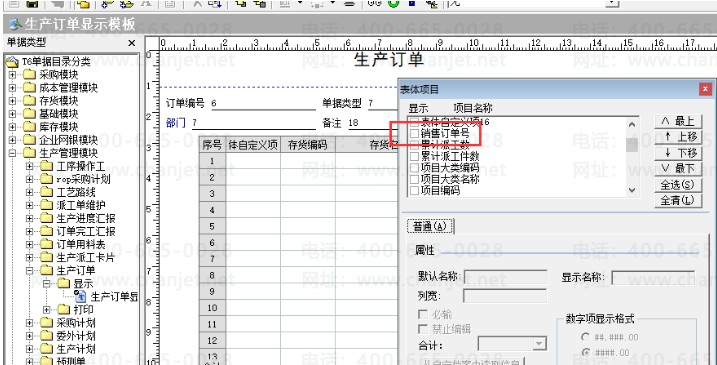The width and height of the screenshot is (717, 365).
Task: Click the 工艺路线 folder icon
Action: [47, 192]
